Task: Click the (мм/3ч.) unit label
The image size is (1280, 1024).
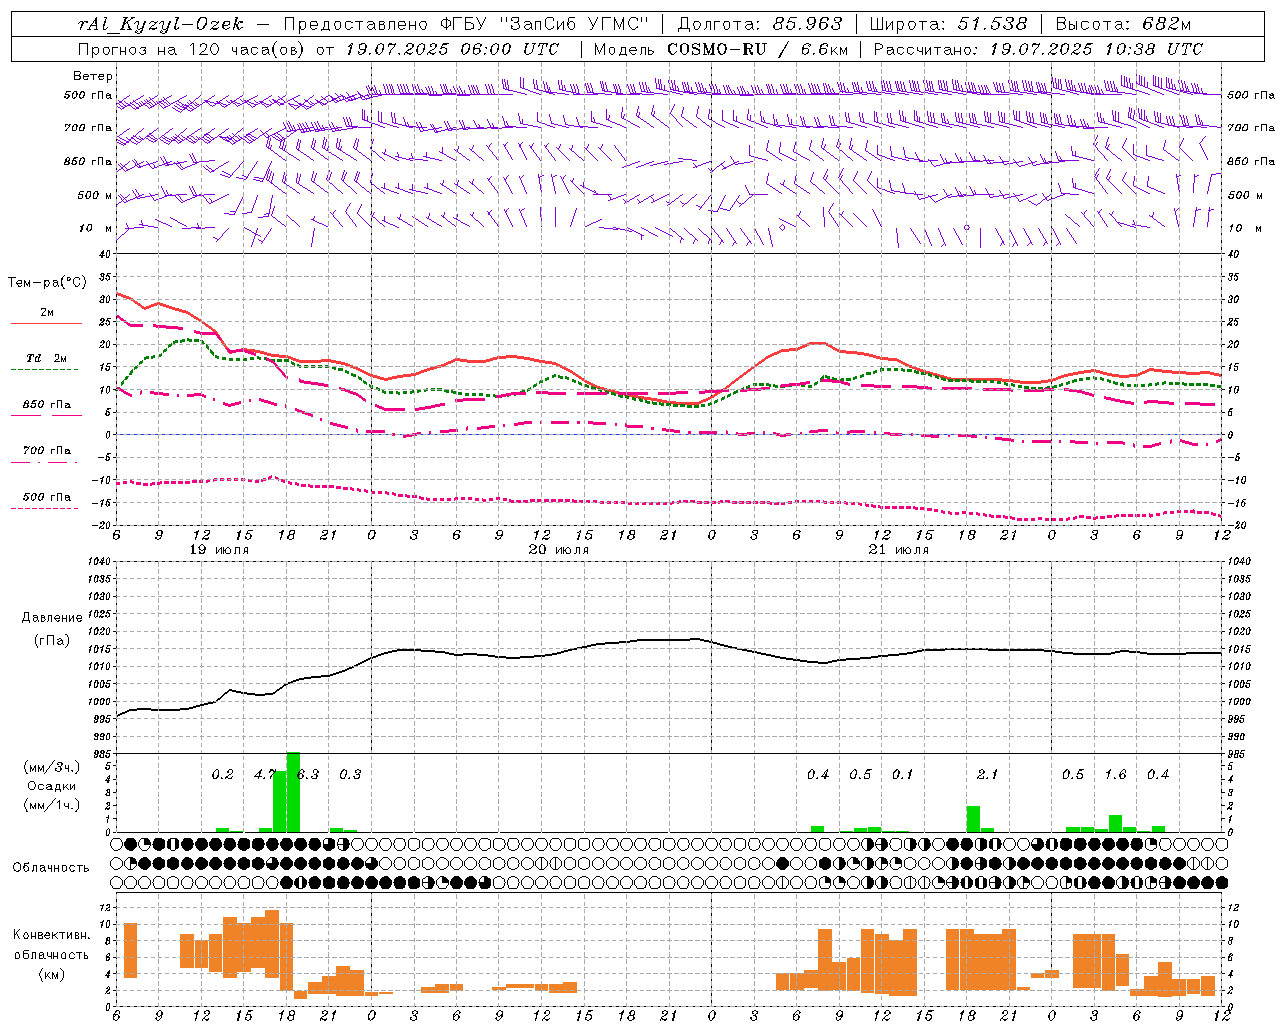Action: click(x=52, y=767)
